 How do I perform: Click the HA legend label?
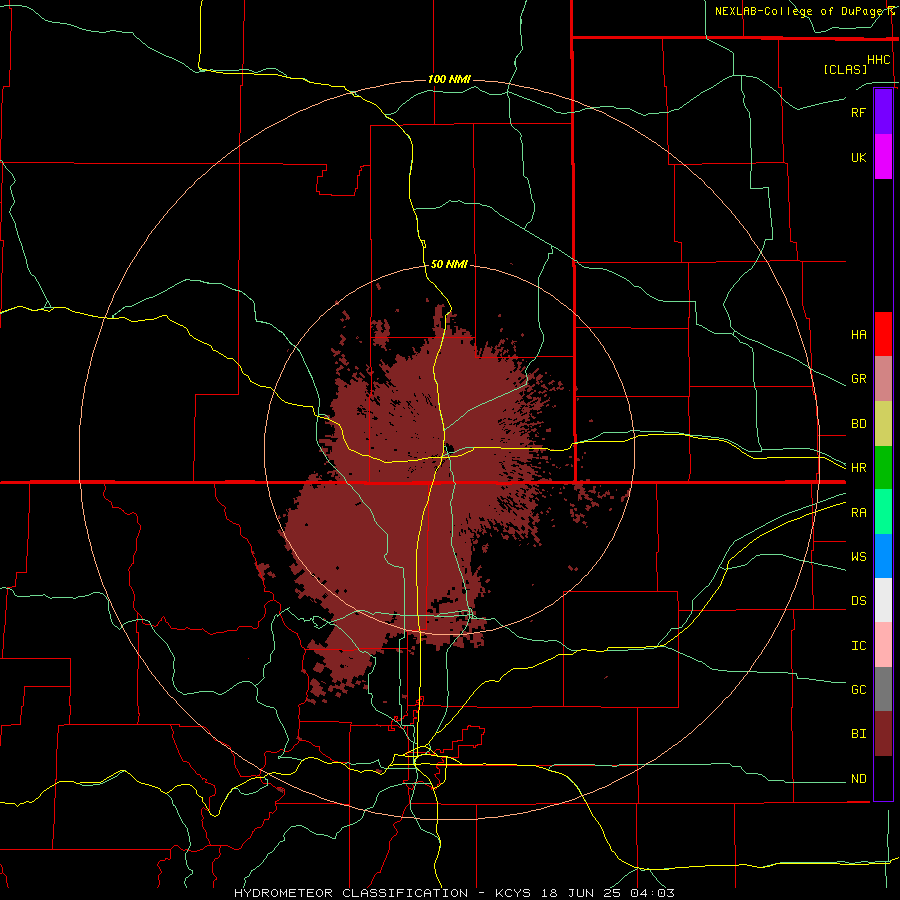click(x=858, y=334)
